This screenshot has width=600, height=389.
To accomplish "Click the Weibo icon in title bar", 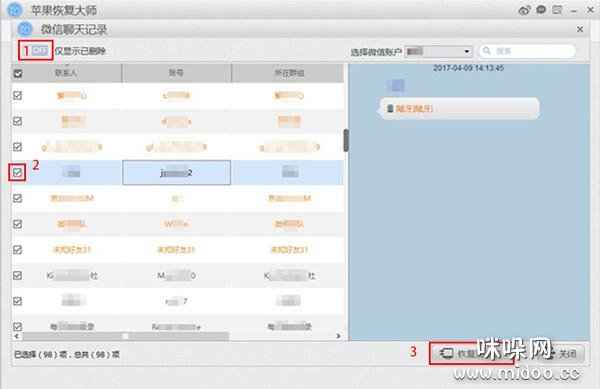I will click(x=524, y=10).
